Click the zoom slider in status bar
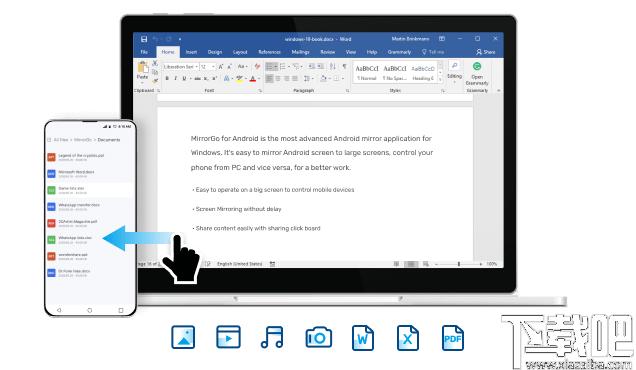Image resolution: width=636 pixels, height=370 pixels. click(459, 264)
